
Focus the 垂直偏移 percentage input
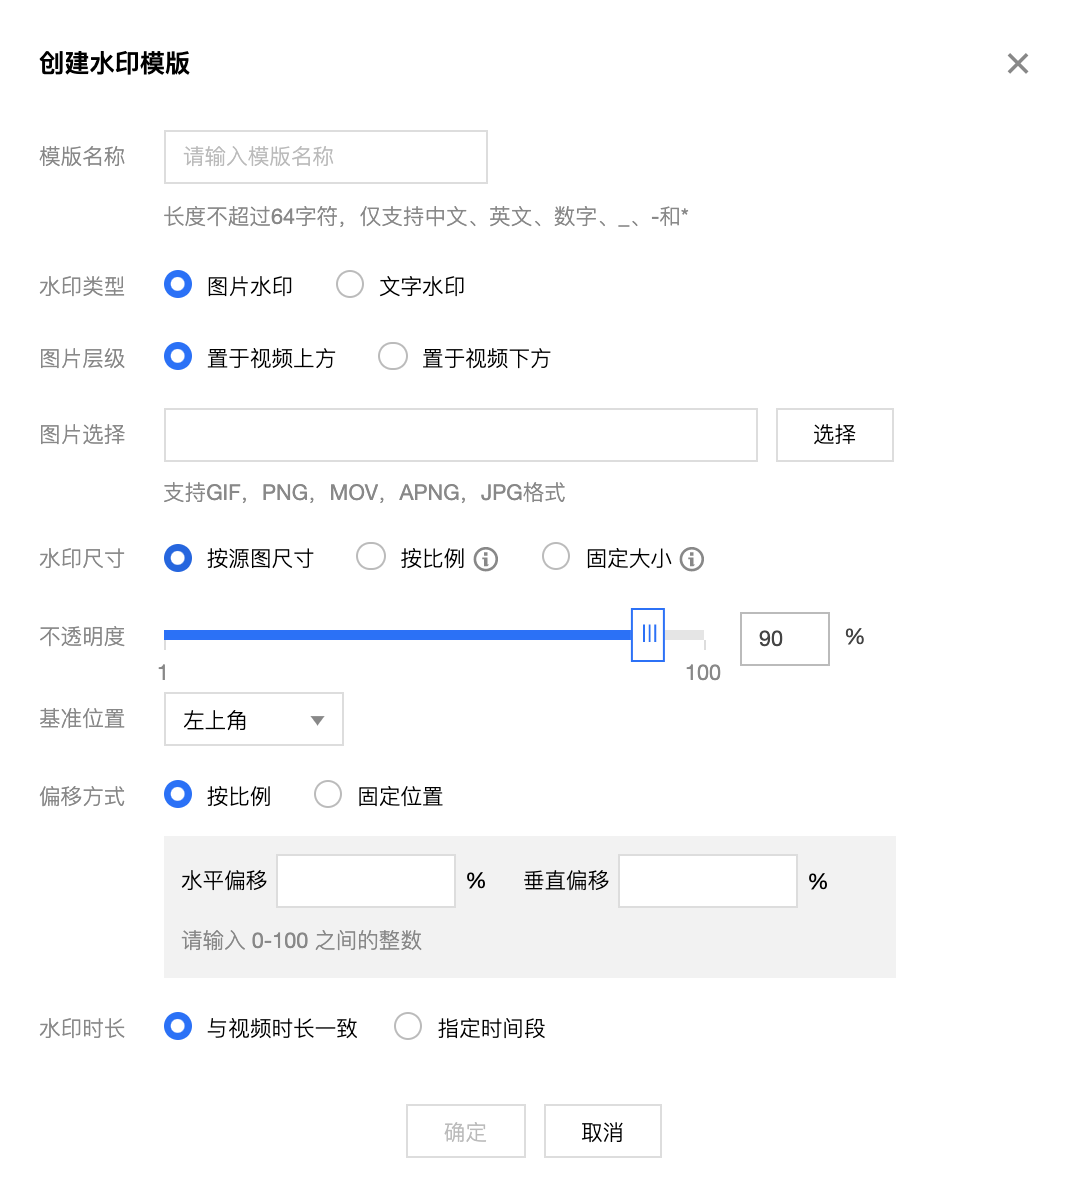[x=707, y=881]
